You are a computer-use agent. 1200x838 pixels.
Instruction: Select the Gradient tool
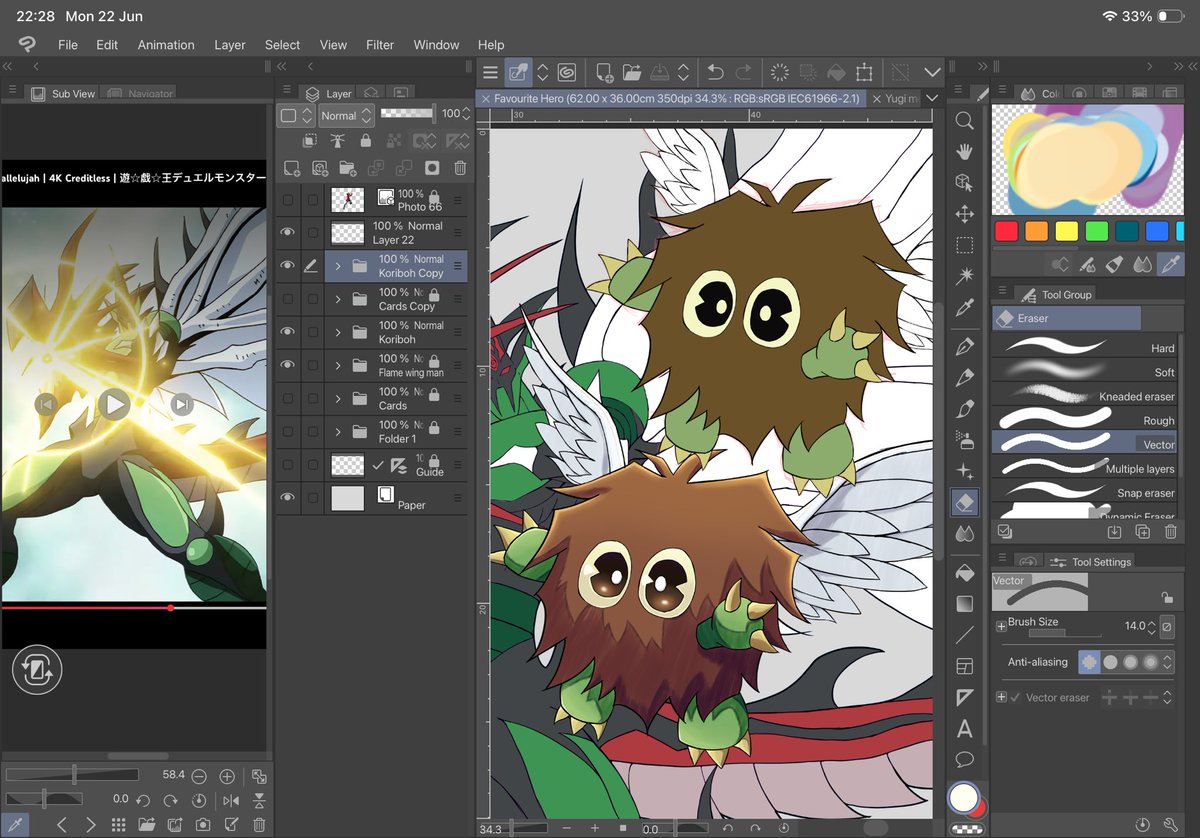(x=964, y=604)
